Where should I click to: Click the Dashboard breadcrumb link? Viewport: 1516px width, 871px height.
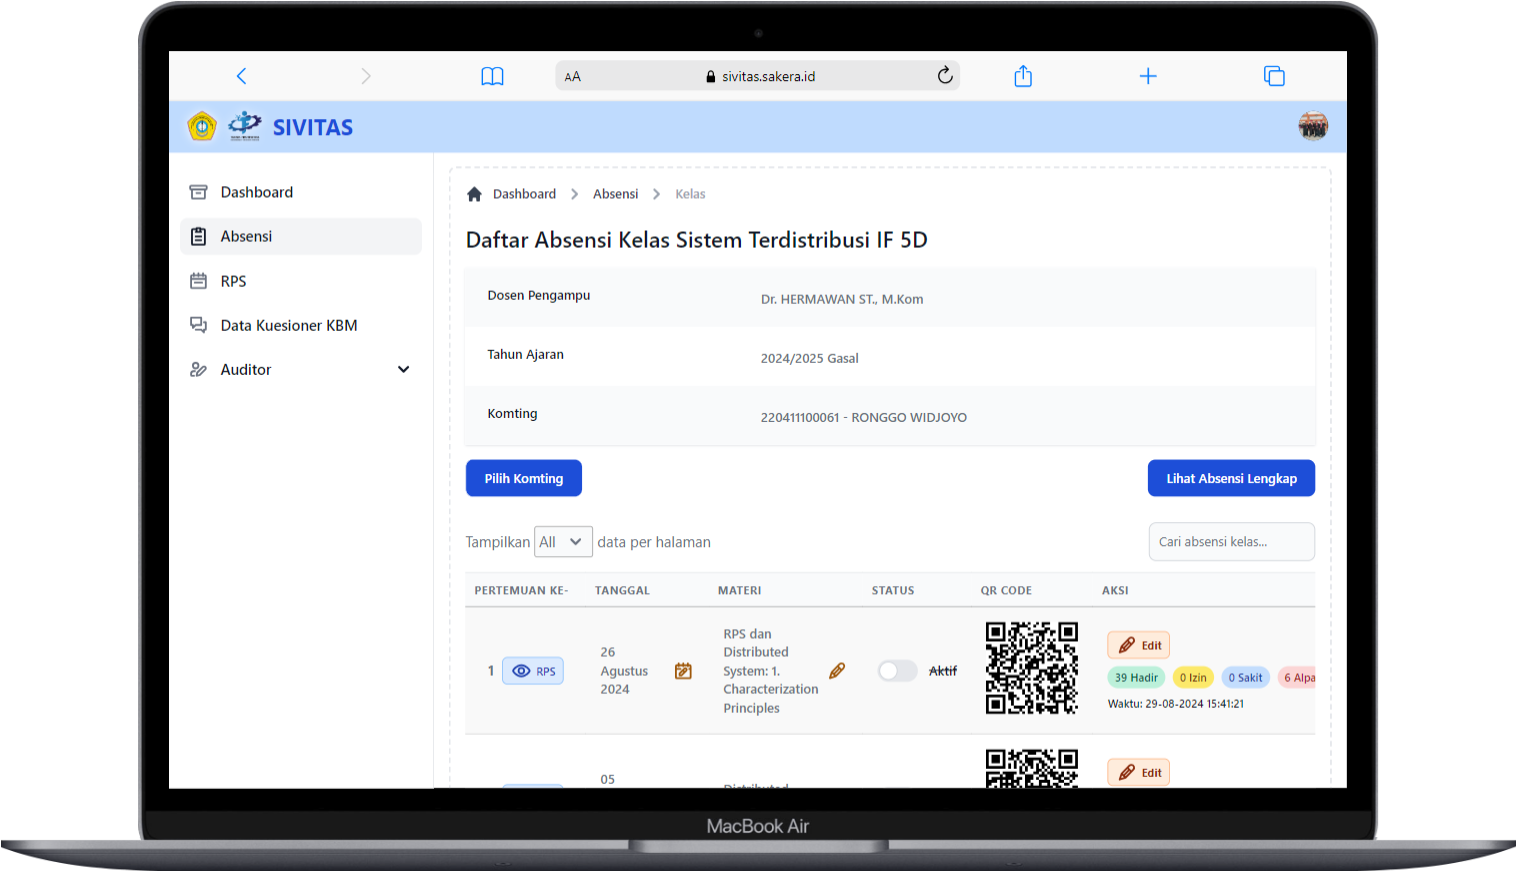(x=524, y=194)
